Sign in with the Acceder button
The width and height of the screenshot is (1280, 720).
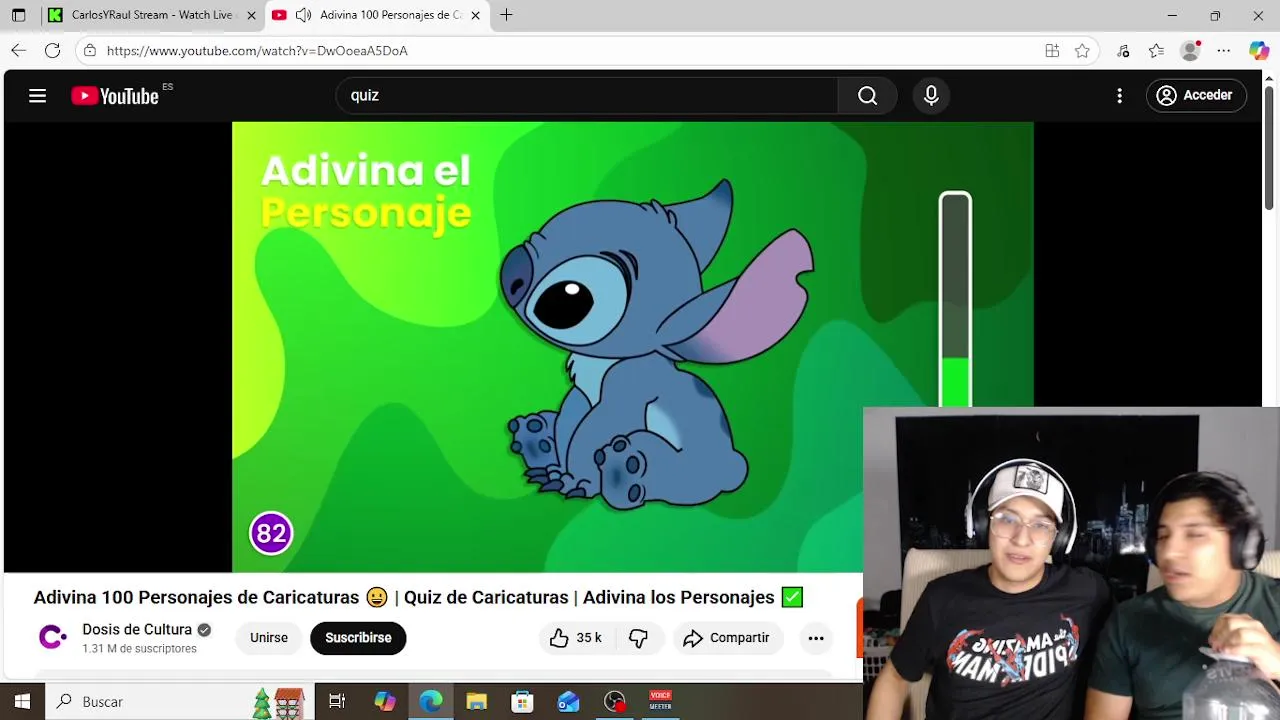click(1195, 95)
